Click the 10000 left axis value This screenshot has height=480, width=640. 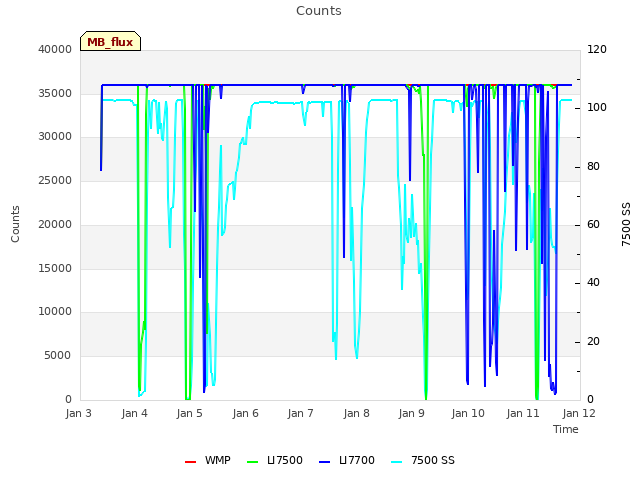pyautogui.click(x=55, y=312)
